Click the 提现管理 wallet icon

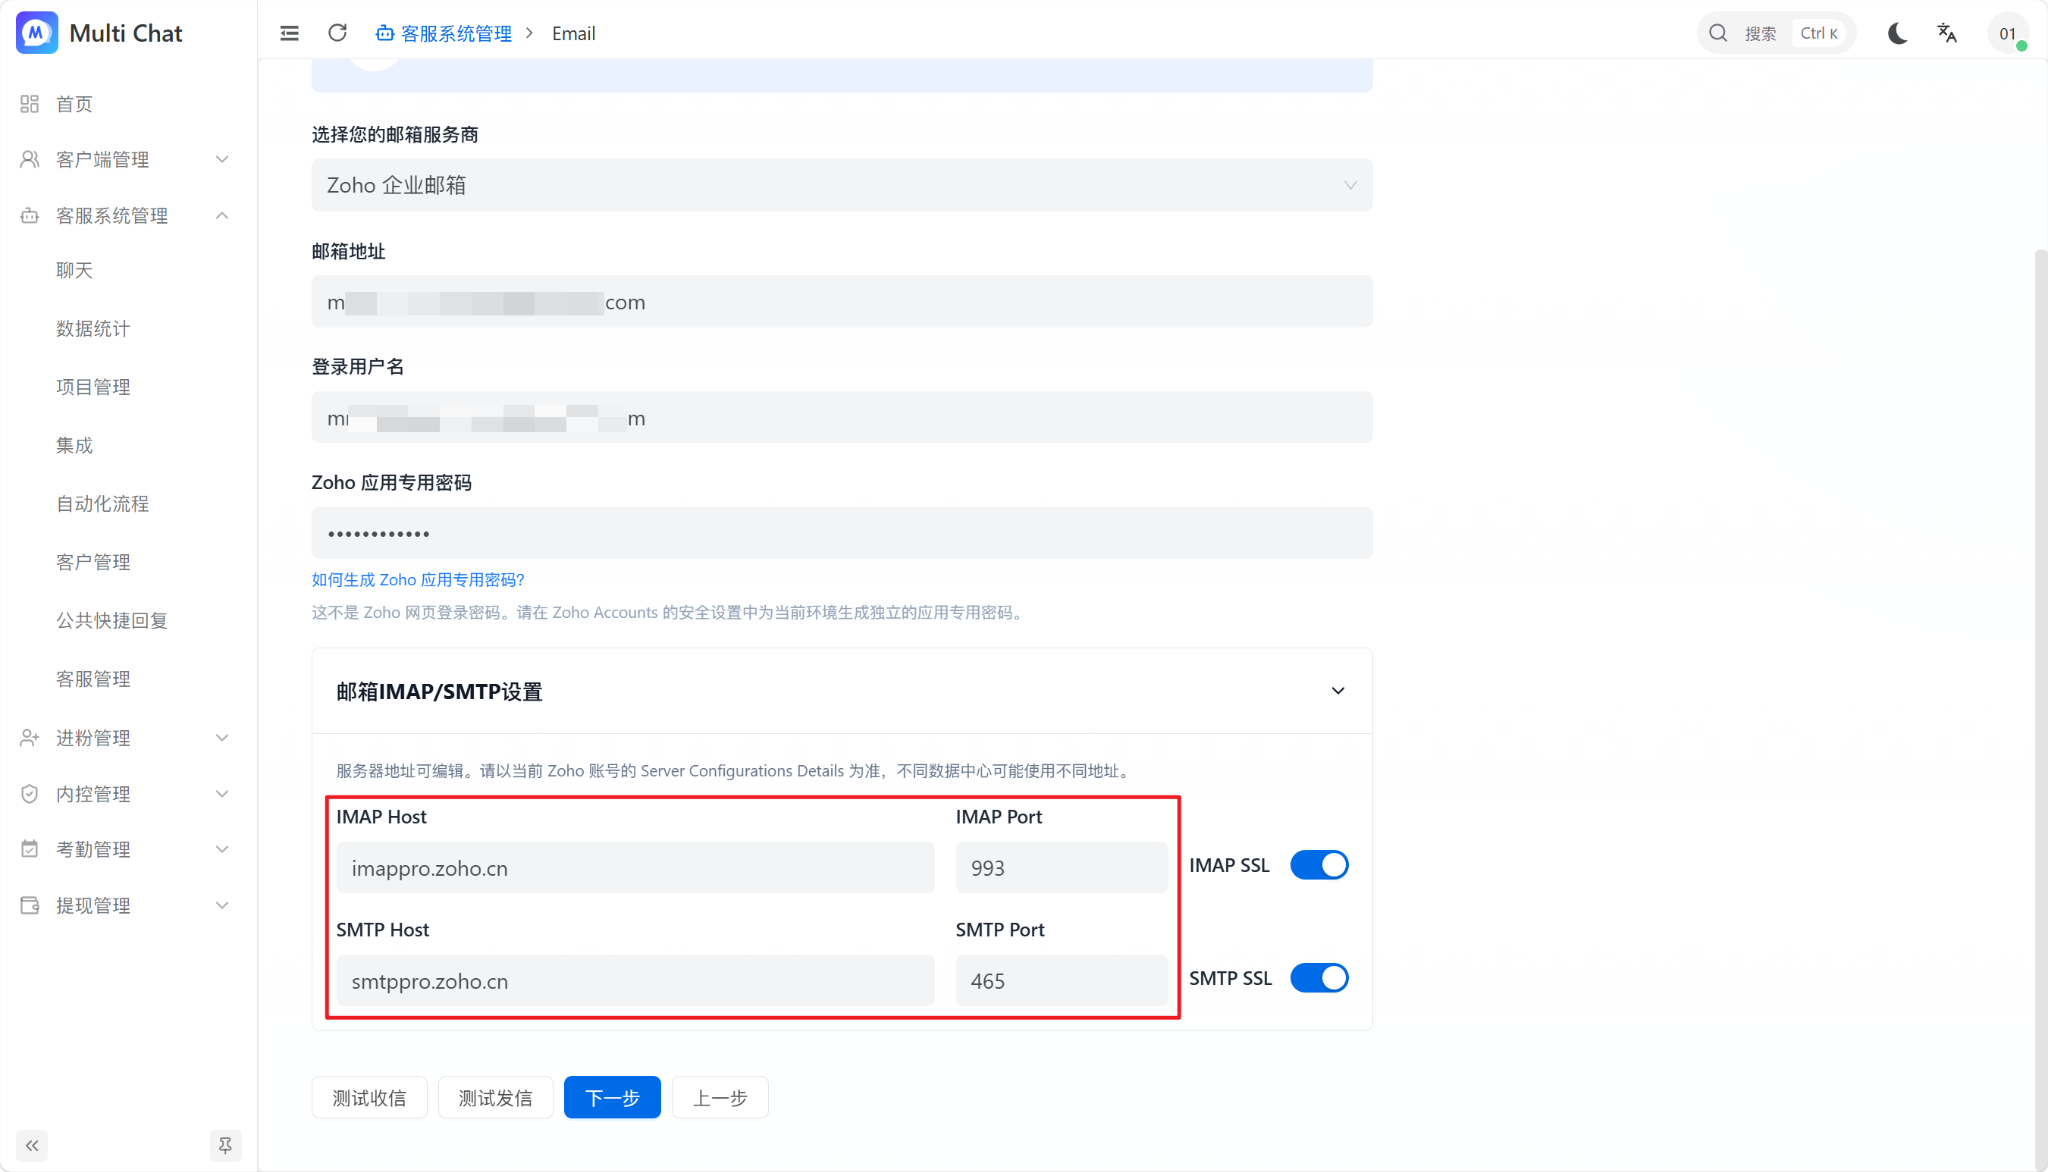click(30, 905)
